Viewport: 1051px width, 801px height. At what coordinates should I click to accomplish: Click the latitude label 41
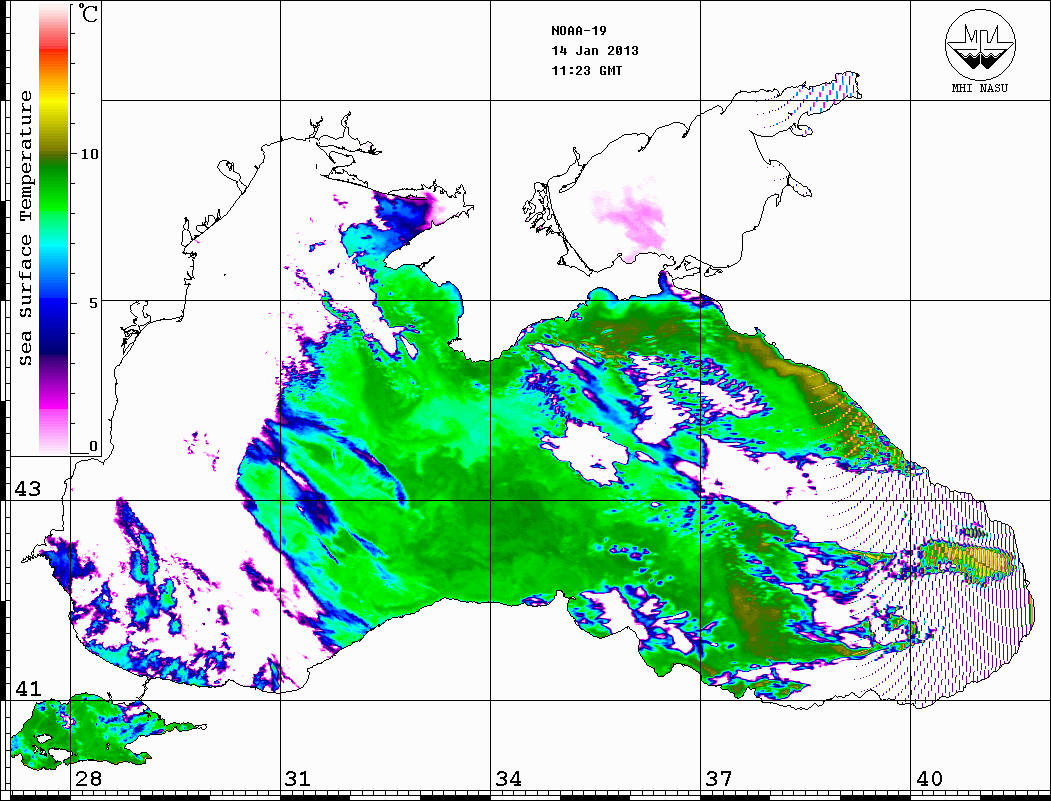point(28,688)
